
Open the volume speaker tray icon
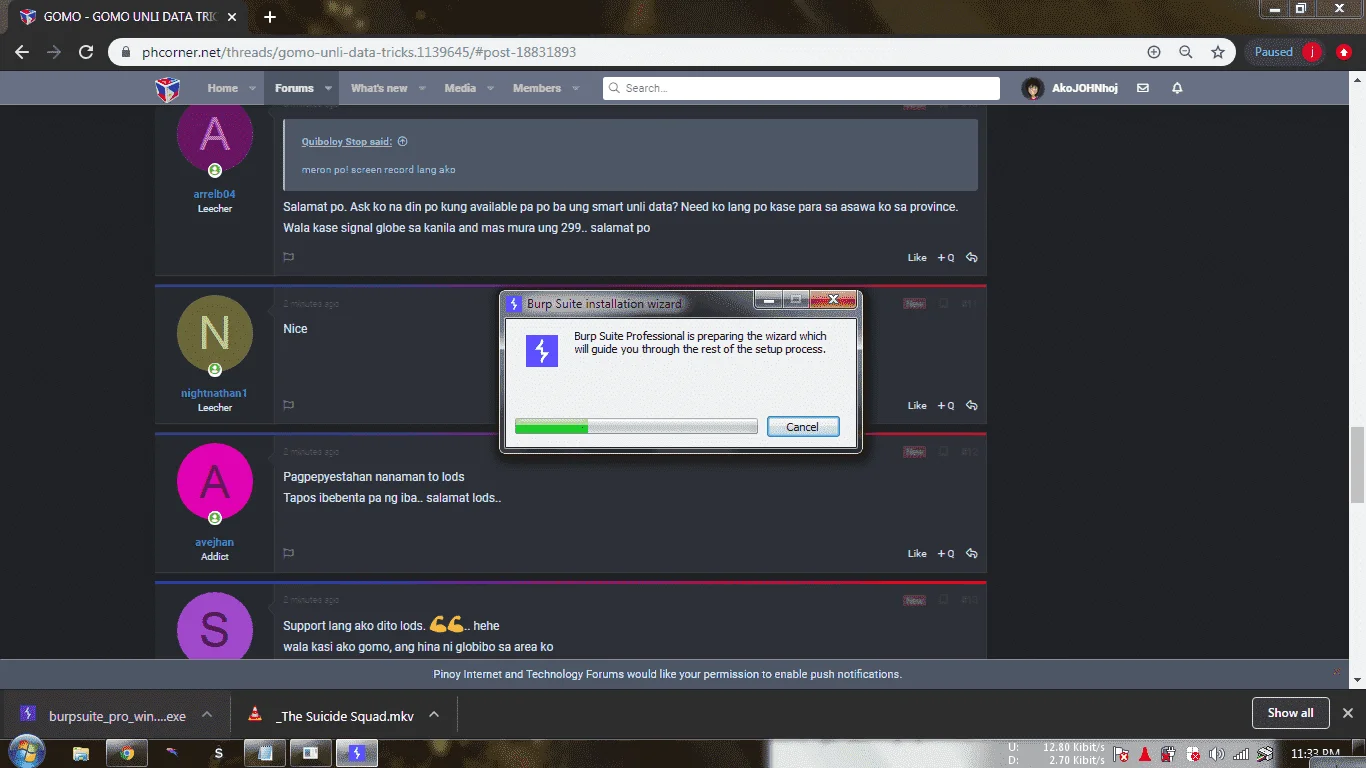coord(1217,754)
